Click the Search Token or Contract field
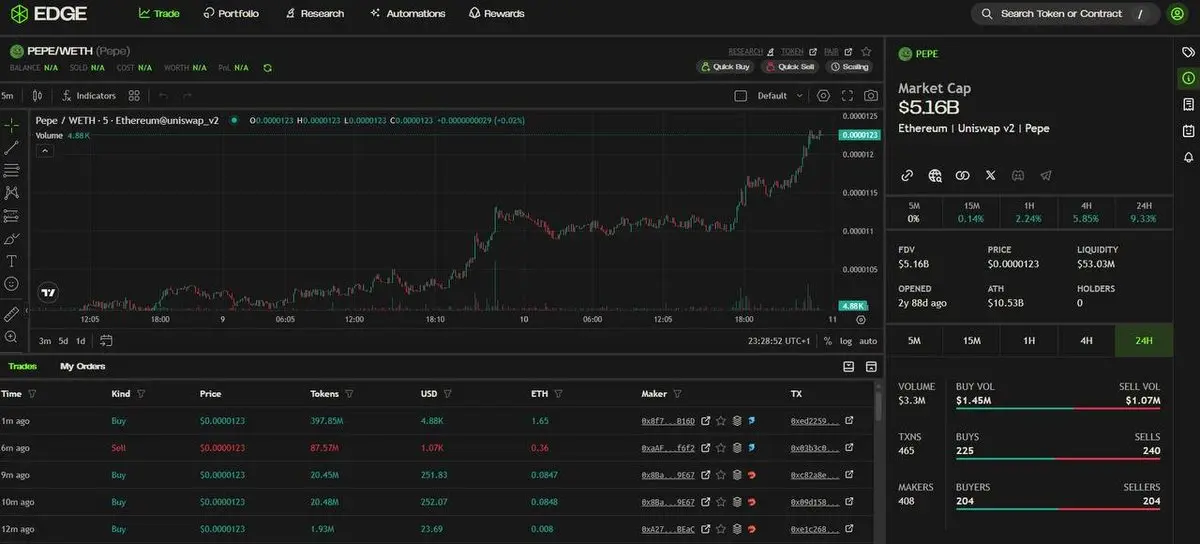1200x544 pixels. click(1066, 14)
